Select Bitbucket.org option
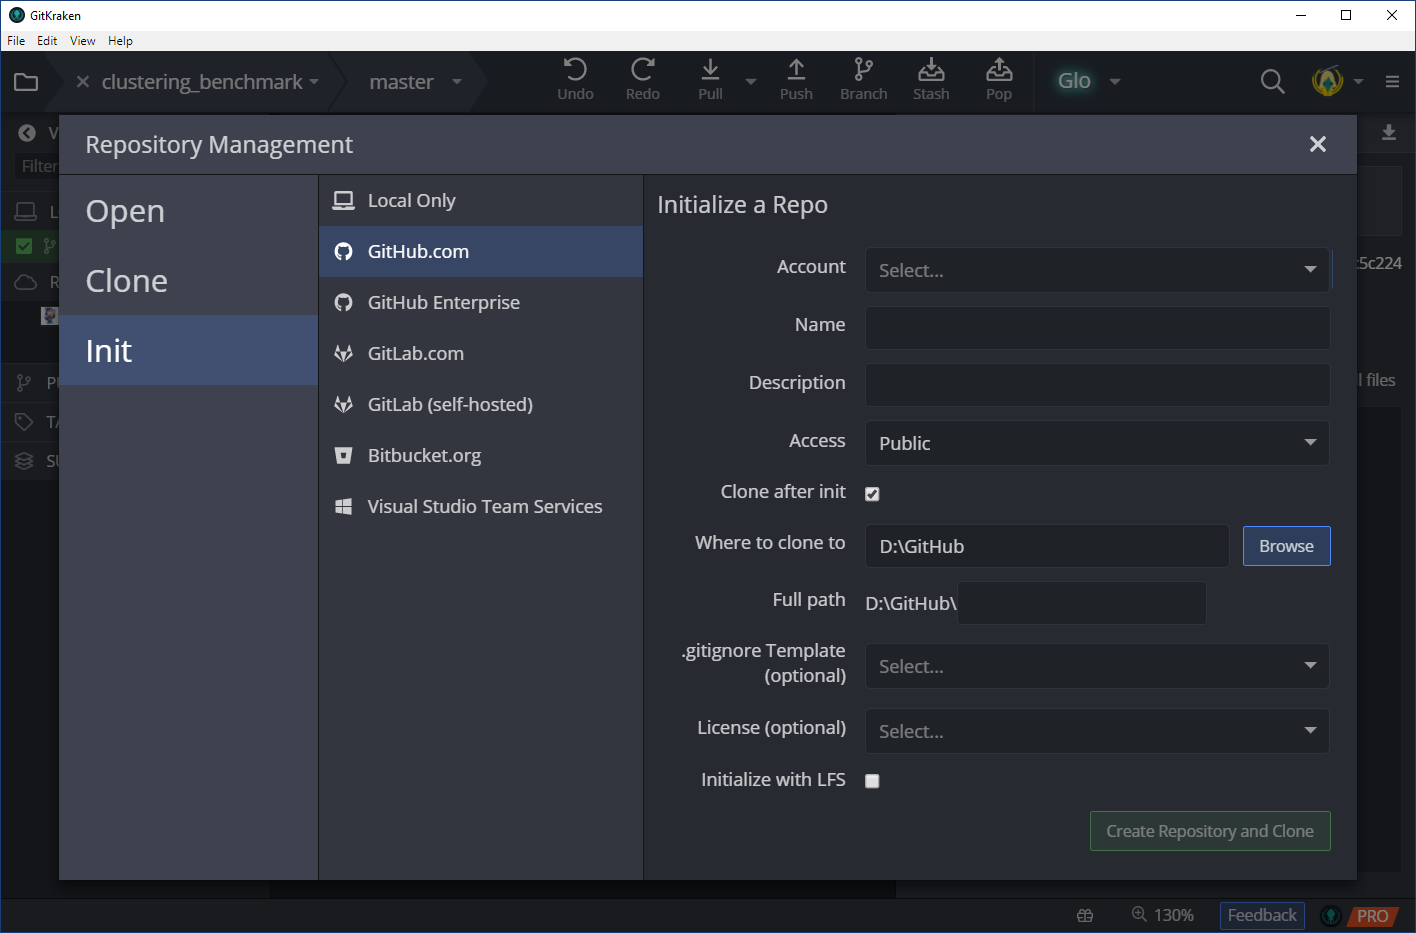The image size is (1416, 933). (x=481, y=455)
